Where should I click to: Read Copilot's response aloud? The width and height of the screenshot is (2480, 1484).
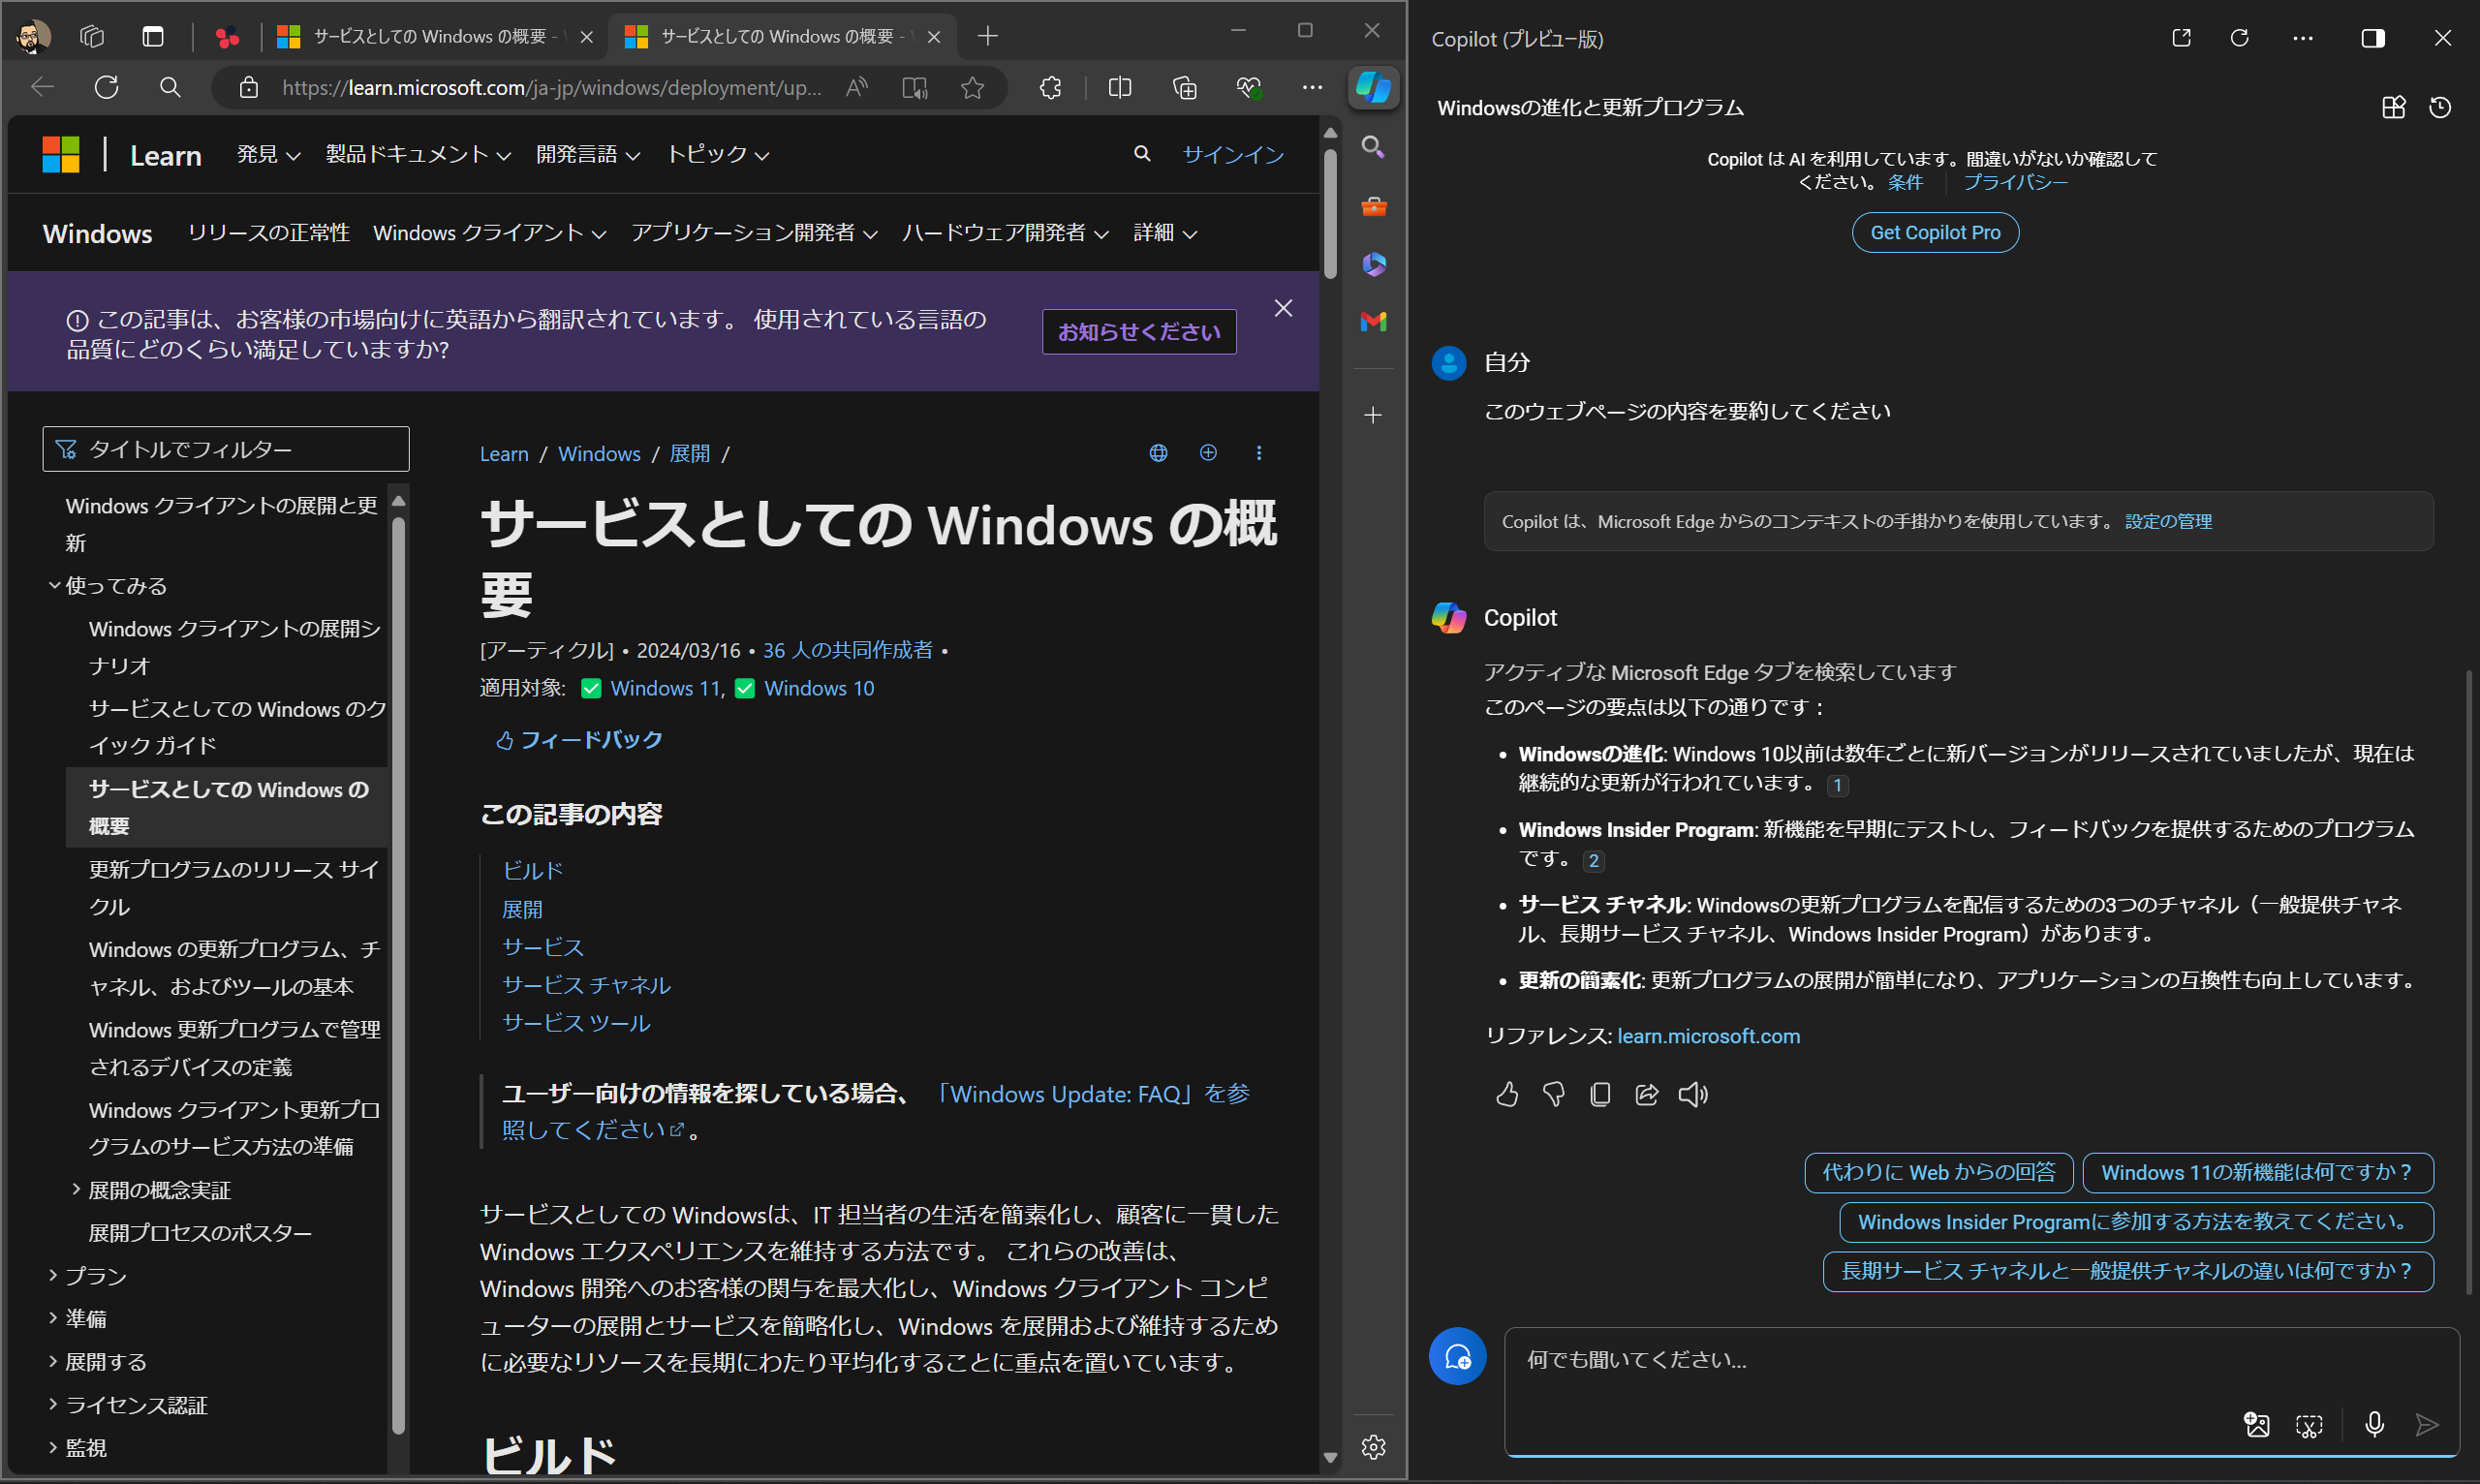coord(1692,1094)
